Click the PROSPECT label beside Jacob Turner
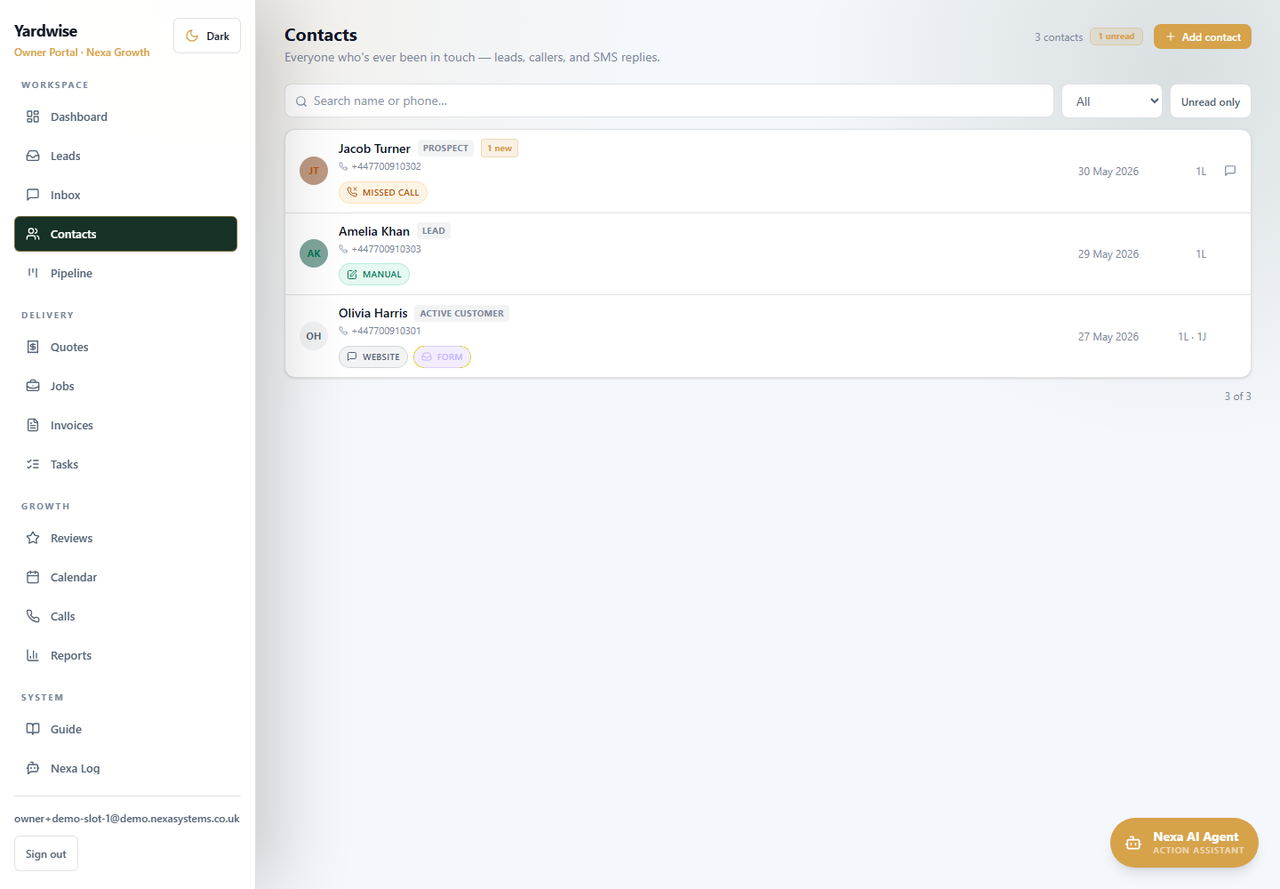Screen dimensions: 1280x889 point(446,148)
